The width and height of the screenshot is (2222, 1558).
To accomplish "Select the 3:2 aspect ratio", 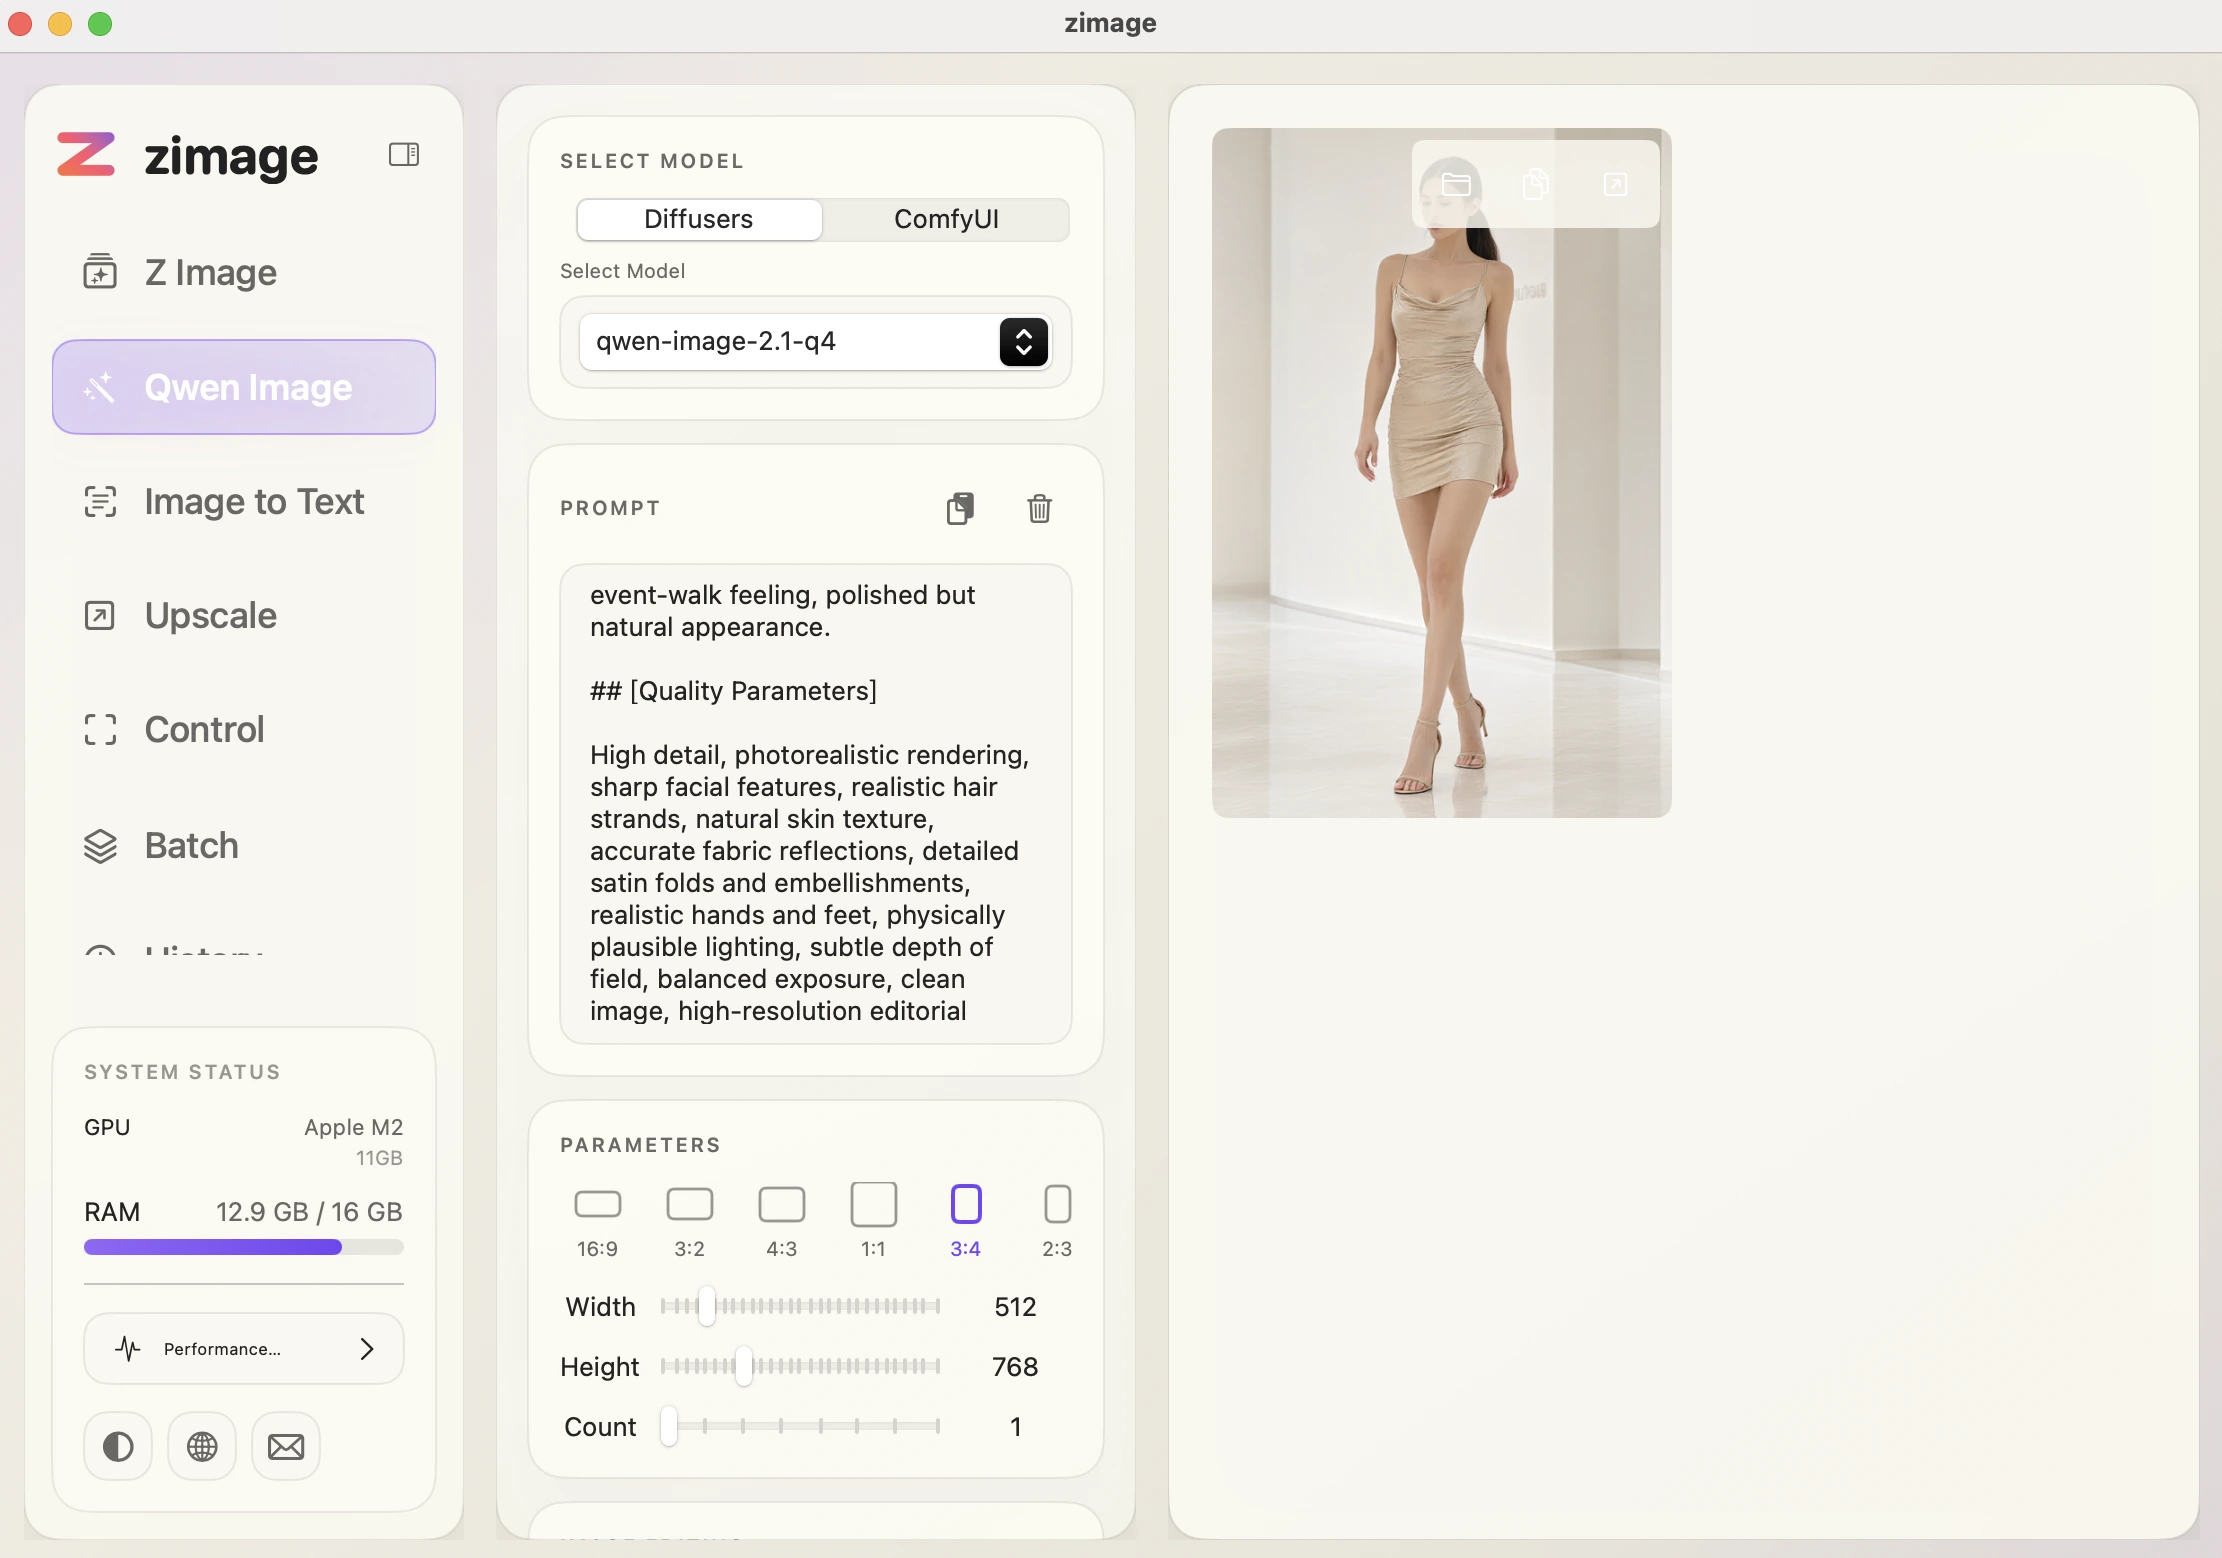I will [690, 1221].
